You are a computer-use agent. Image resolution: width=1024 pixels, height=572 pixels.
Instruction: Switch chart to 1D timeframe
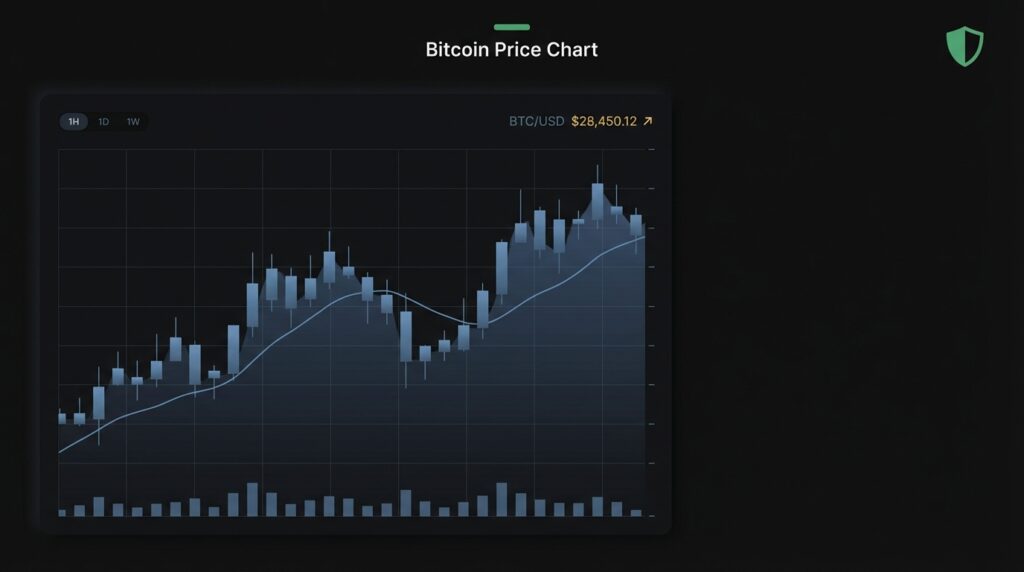click(x=104, y=122)
